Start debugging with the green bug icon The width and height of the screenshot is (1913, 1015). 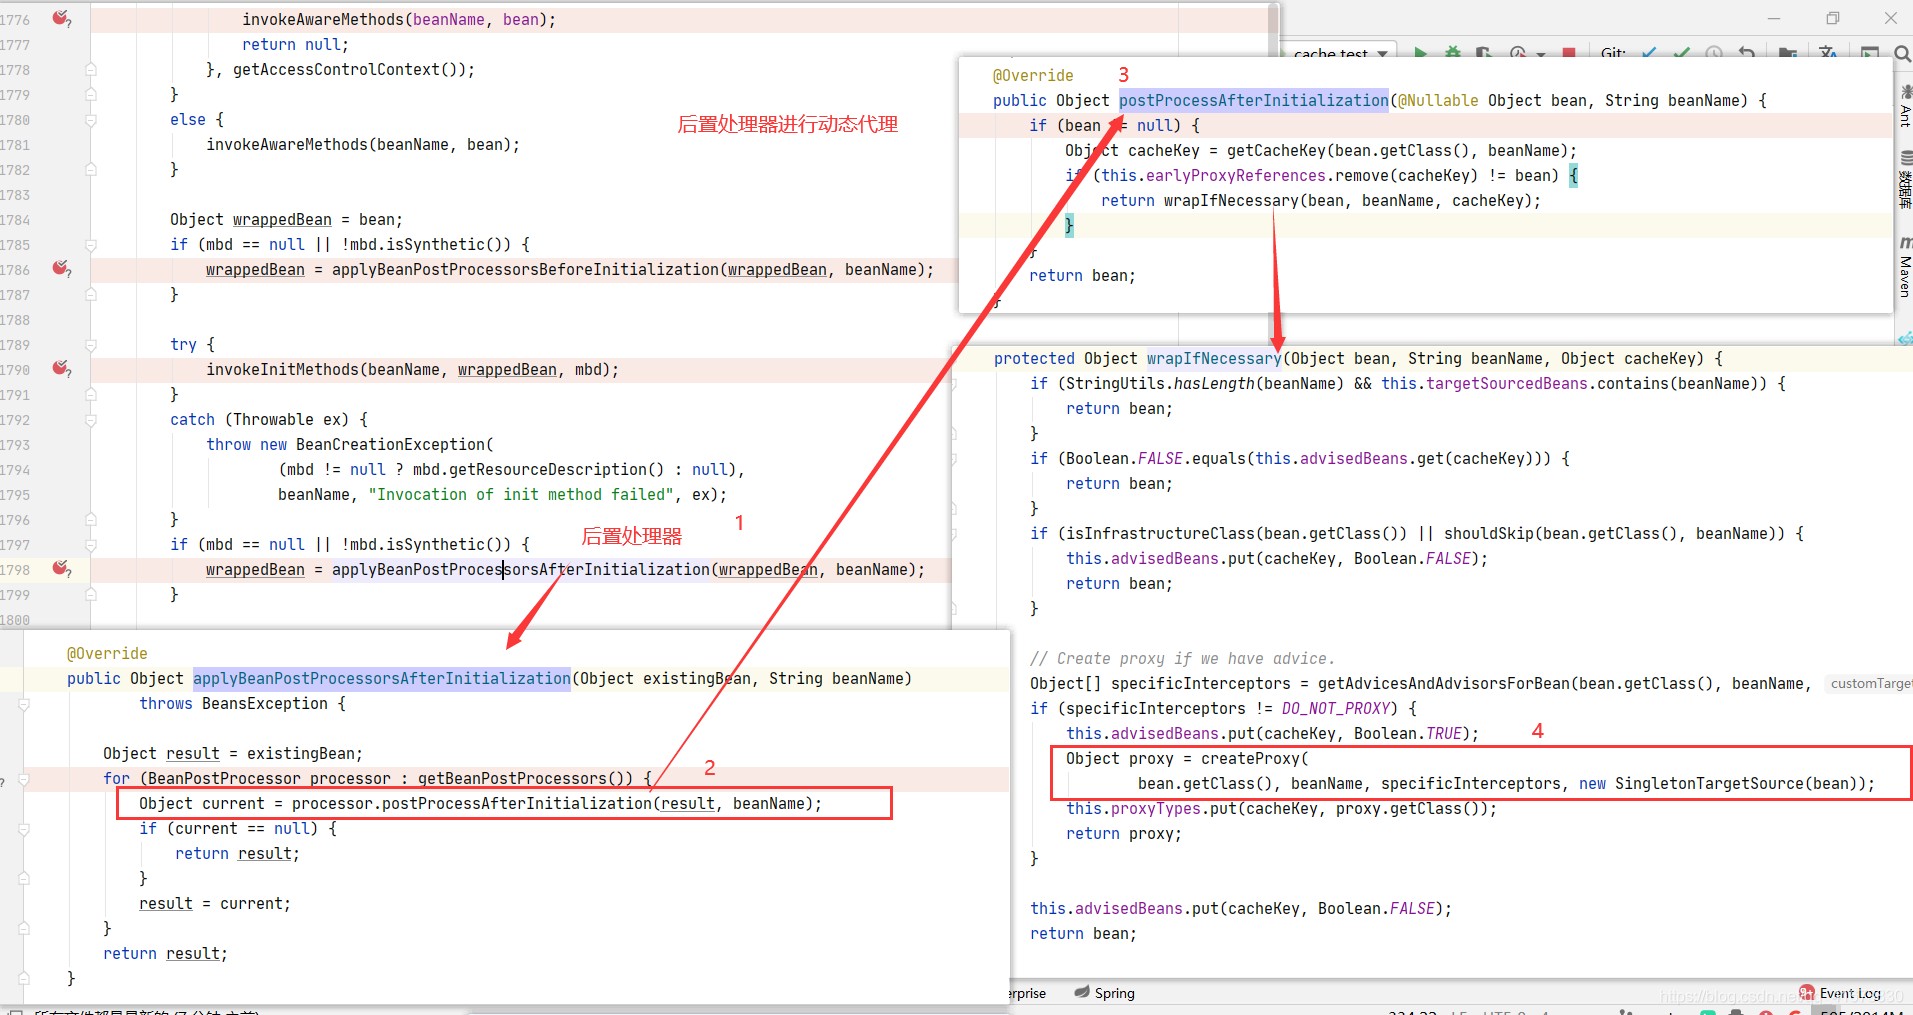1453,52
